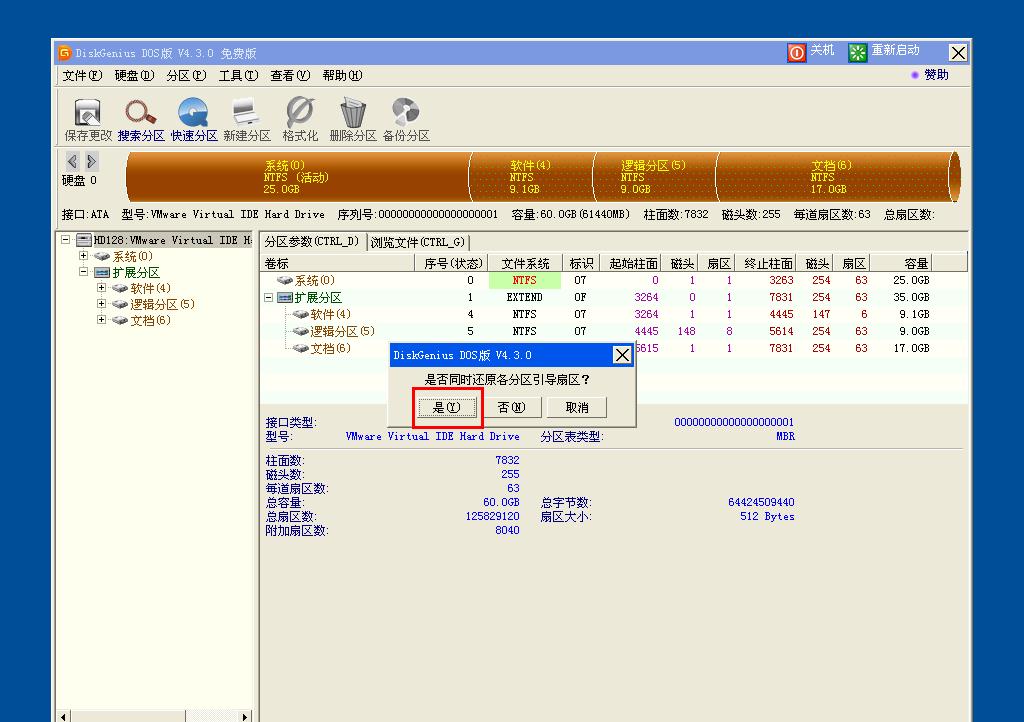Go to next disk with right arrow
Screen dimensions: 1024x722
pos(91,161)
